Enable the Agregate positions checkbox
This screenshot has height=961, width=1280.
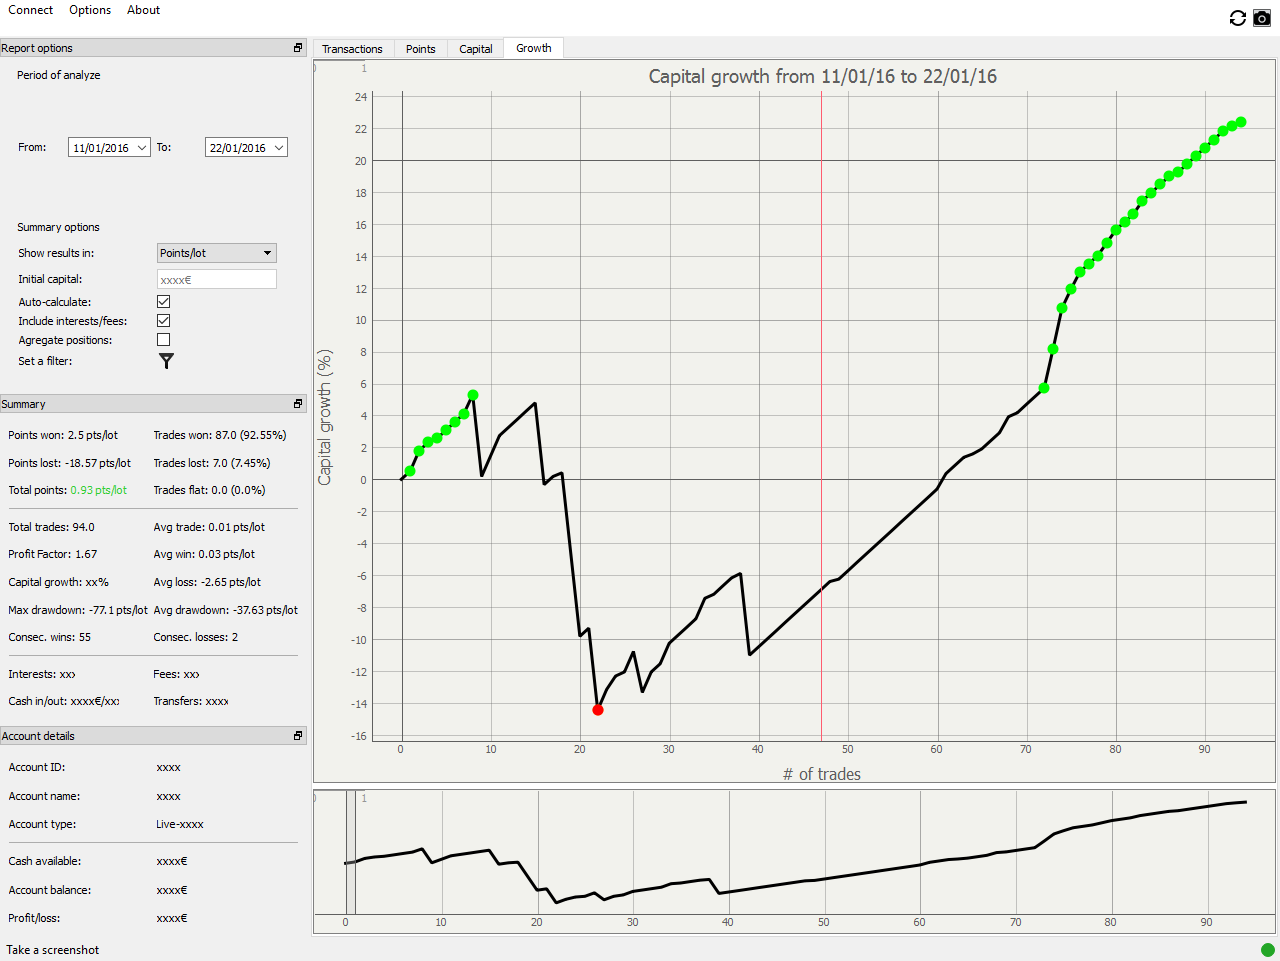point(164,339)
